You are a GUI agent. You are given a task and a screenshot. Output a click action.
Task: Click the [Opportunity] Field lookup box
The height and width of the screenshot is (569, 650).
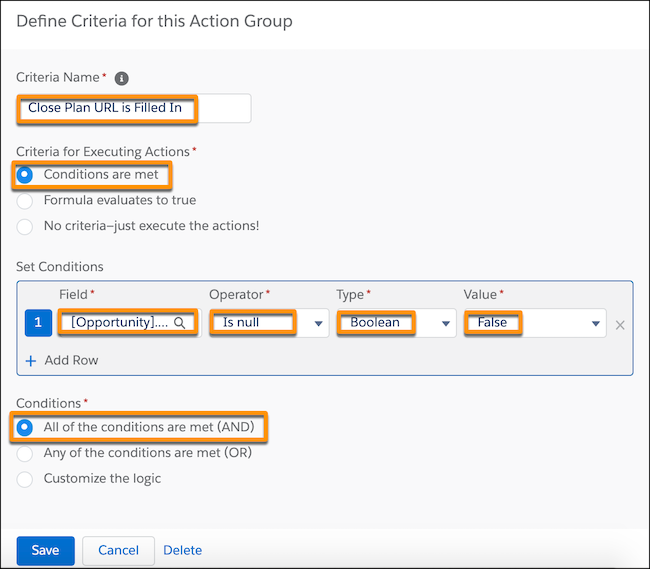[129, 323]
